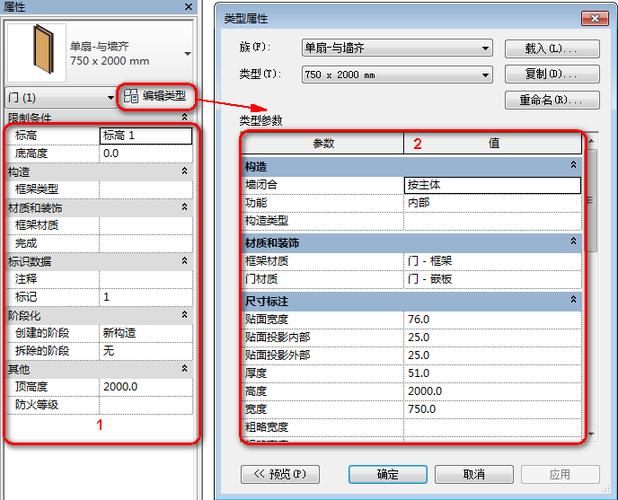The height and width of the screenshot is (500, 618).
Task: Click the 编辑类型 edit type button
Action: [155, 96]
